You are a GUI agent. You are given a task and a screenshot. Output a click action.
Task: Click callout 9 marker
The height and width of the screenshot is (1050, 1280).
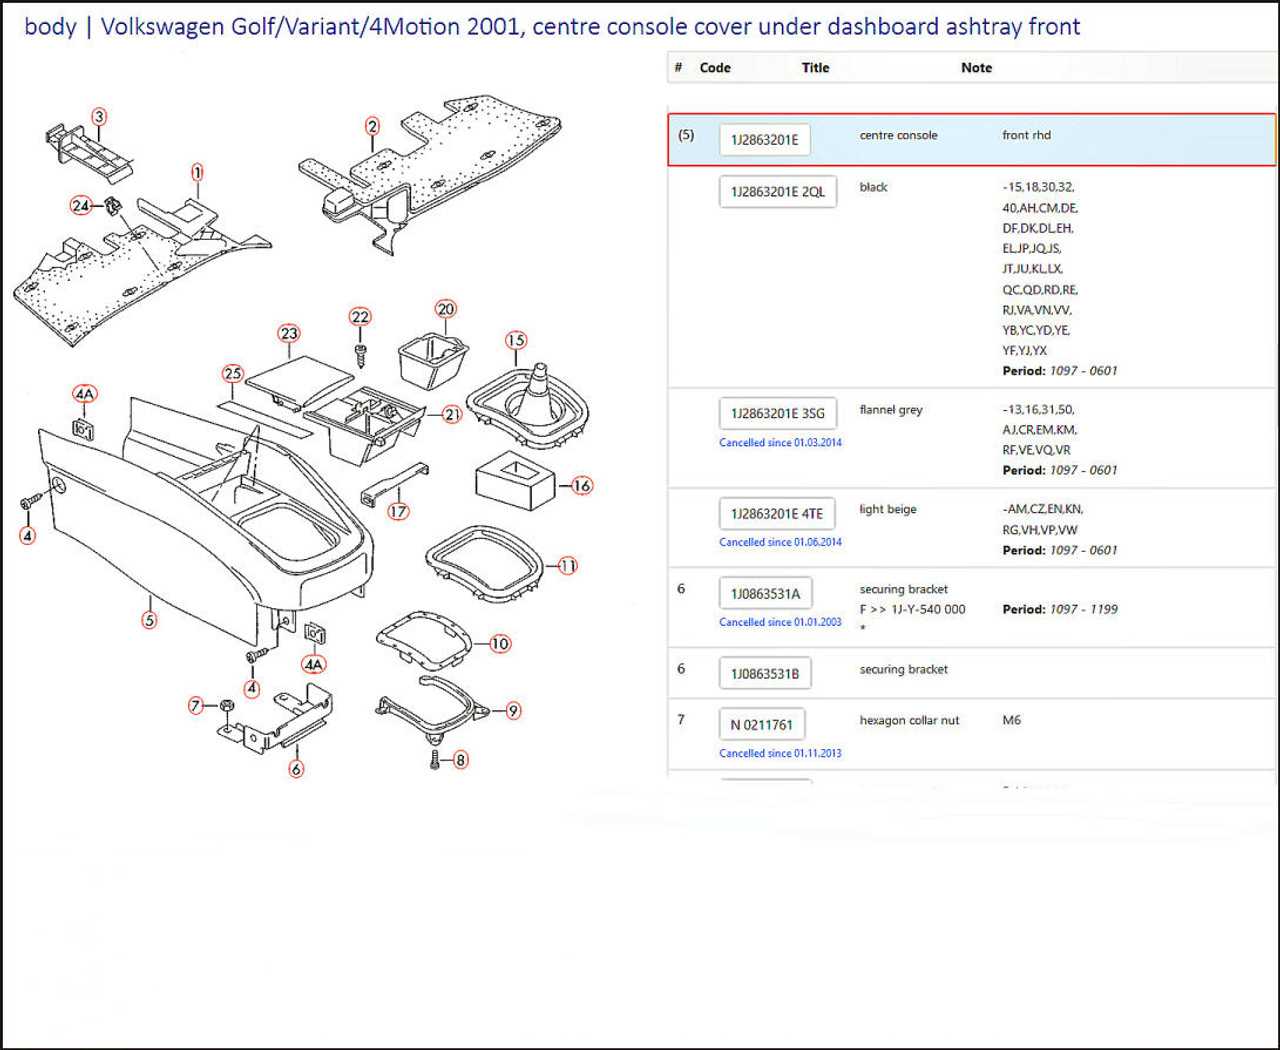[x=513, y=711]
